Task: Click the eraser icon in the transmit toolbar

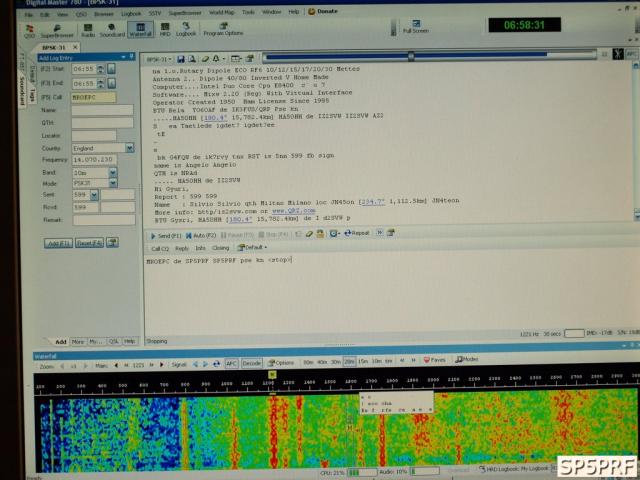Action: 309,234
